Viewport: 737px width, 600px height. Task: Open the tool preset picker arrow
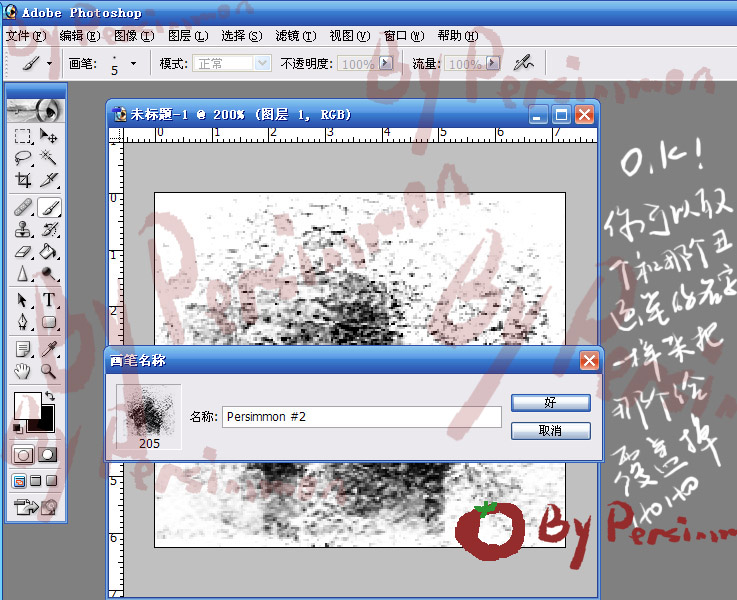coord(49,63)
